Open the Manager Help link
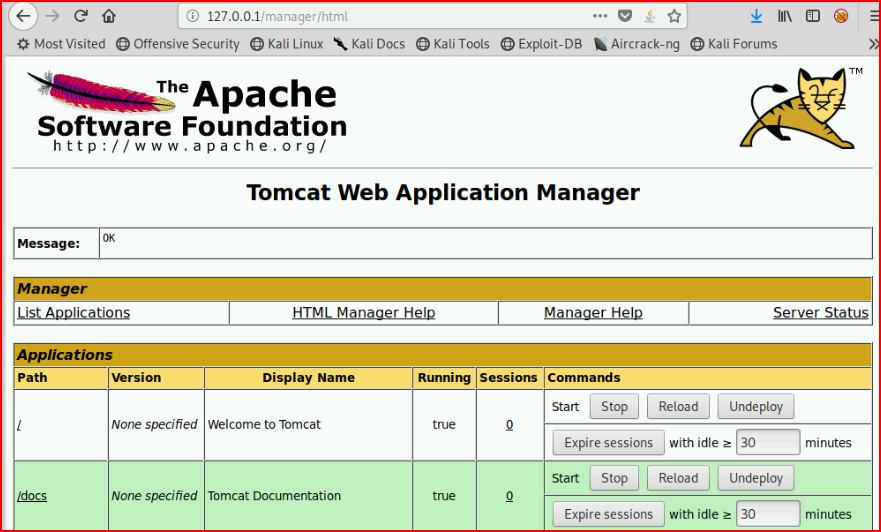The height and width of the screenshot is (532, 881). [x=593, y=313]
